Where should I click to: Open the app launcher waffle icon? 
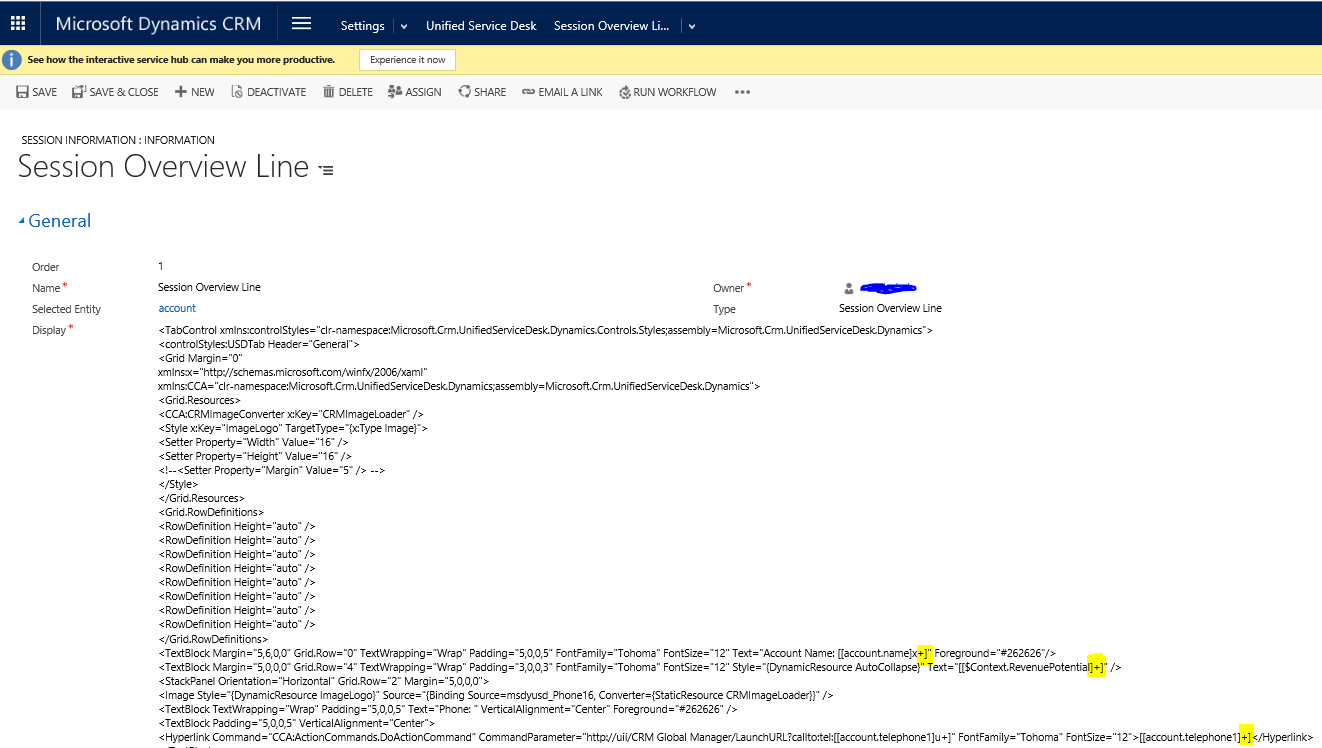(18, 24)
